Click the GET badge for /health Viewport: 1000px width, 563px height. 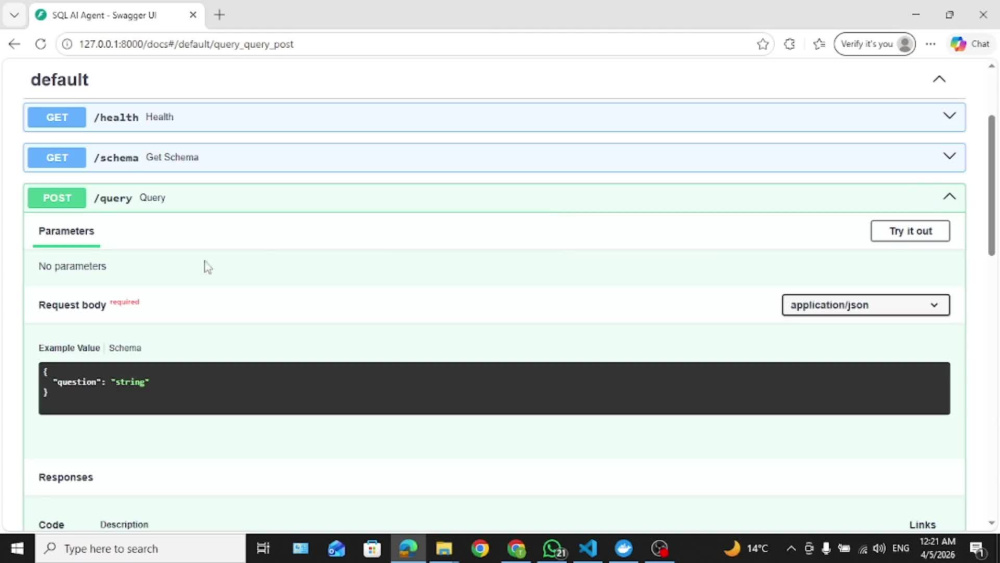(57, 117)
